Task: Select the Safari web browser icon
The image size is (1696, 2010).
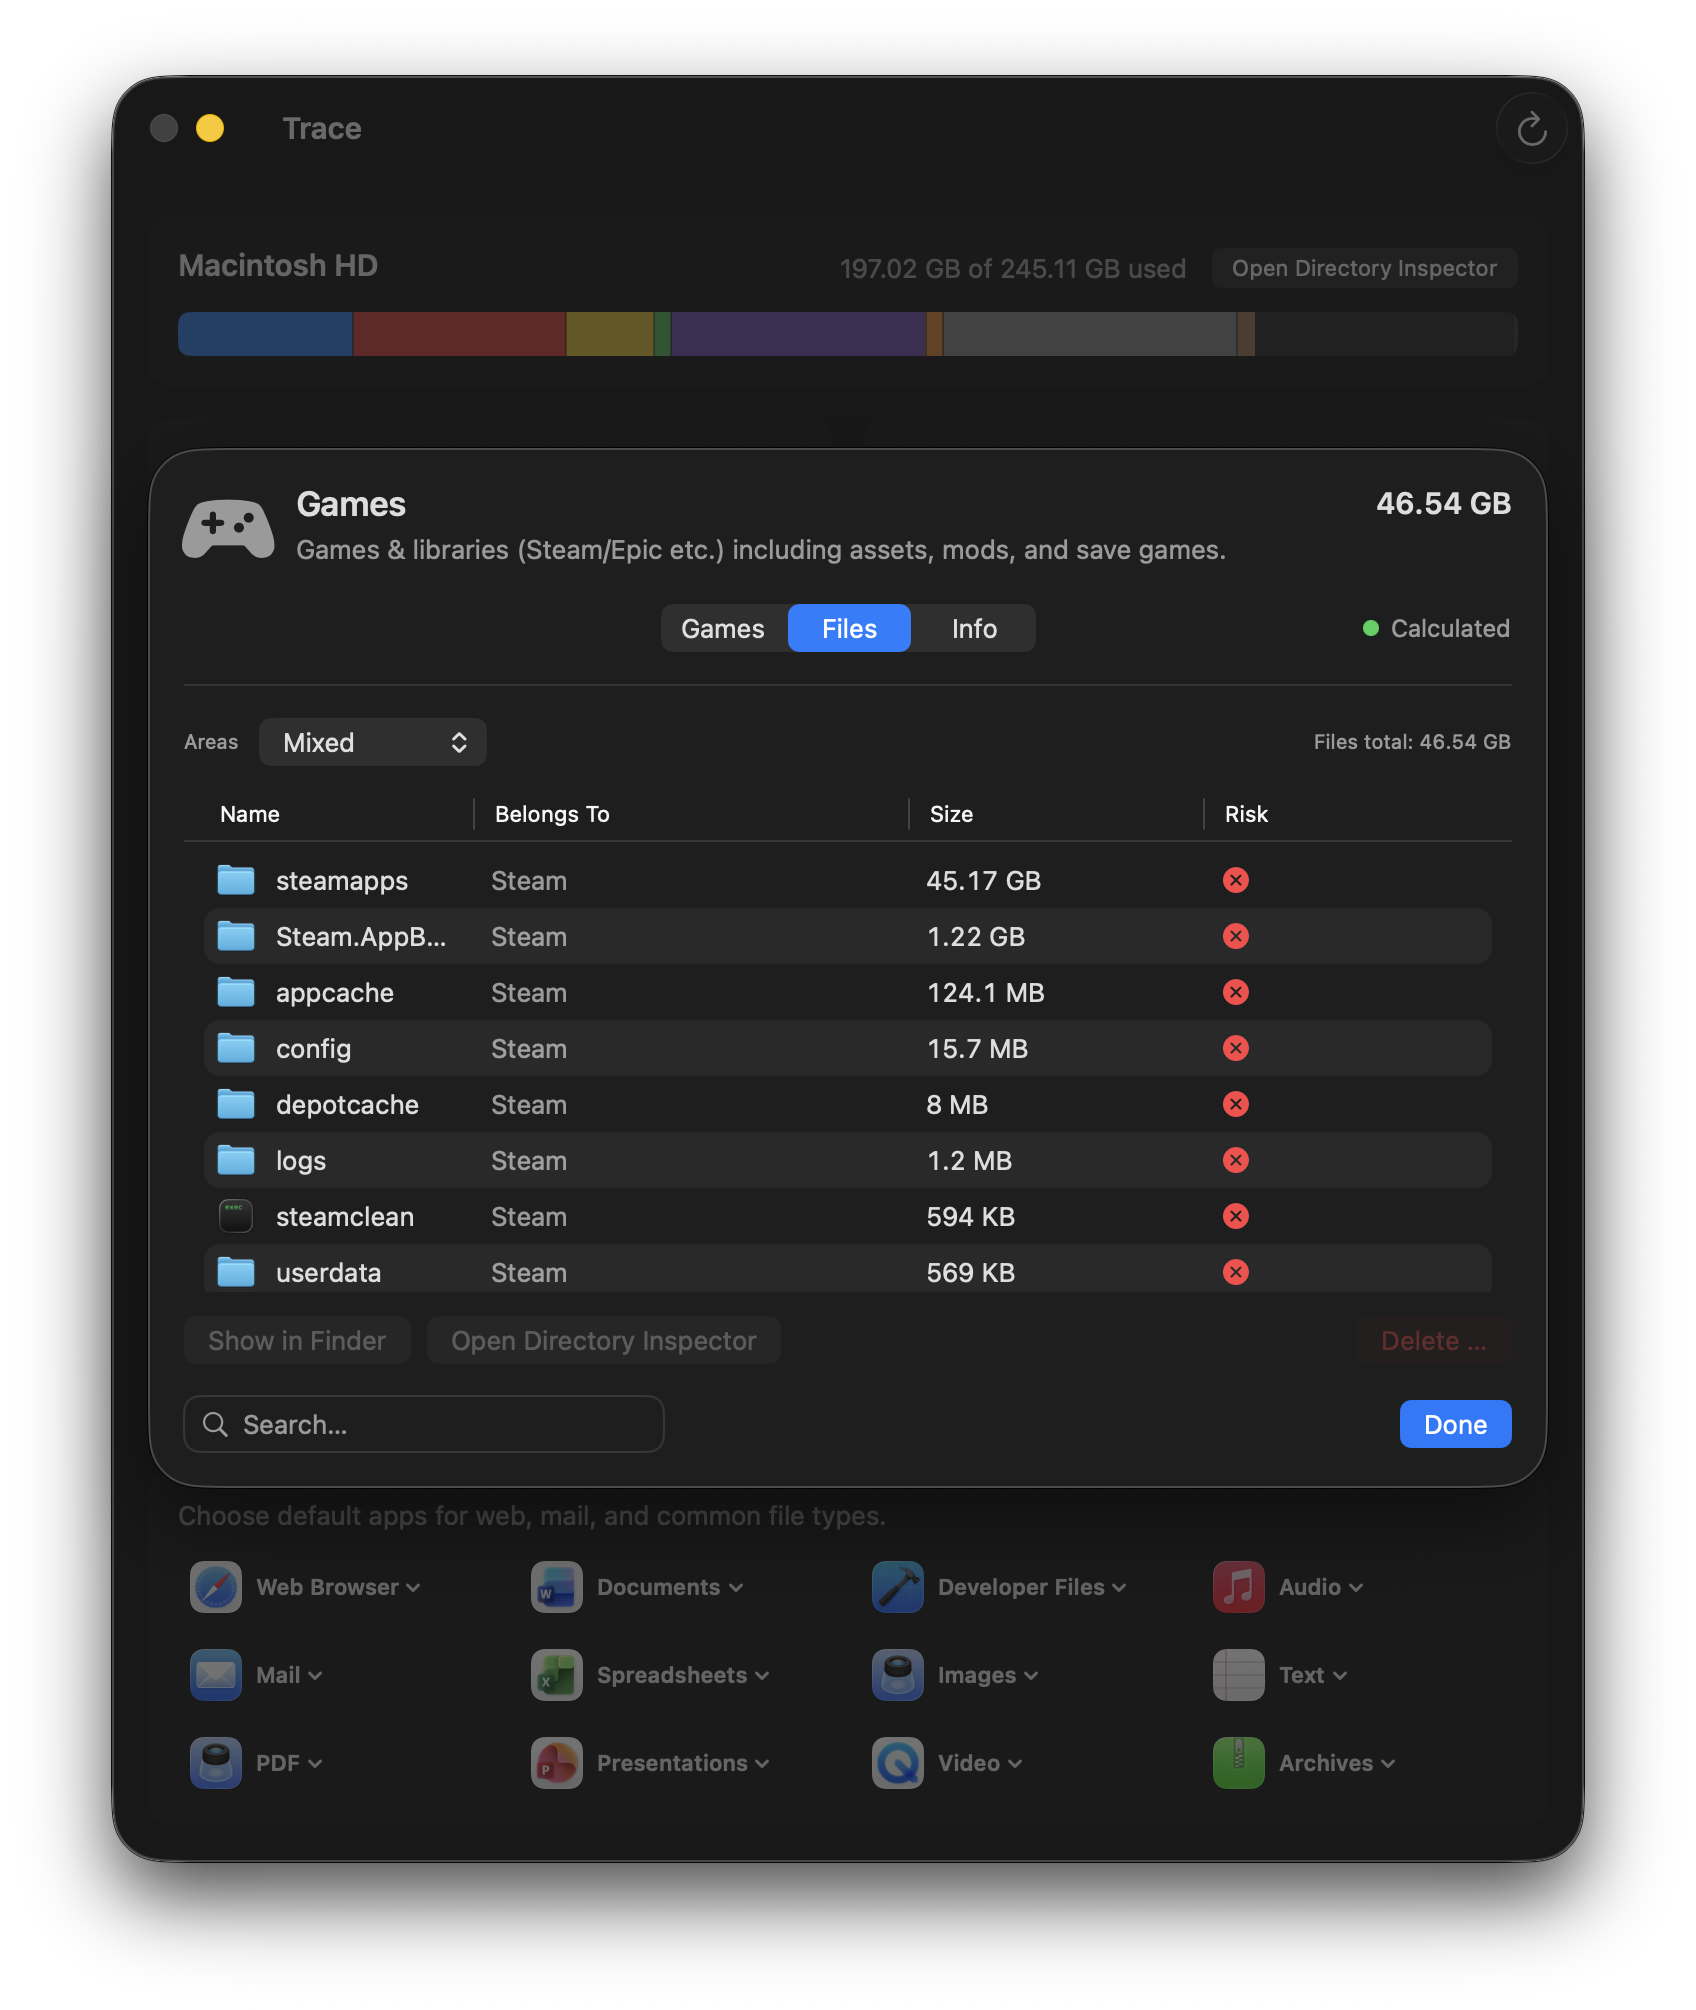Action: [214, 1587]
